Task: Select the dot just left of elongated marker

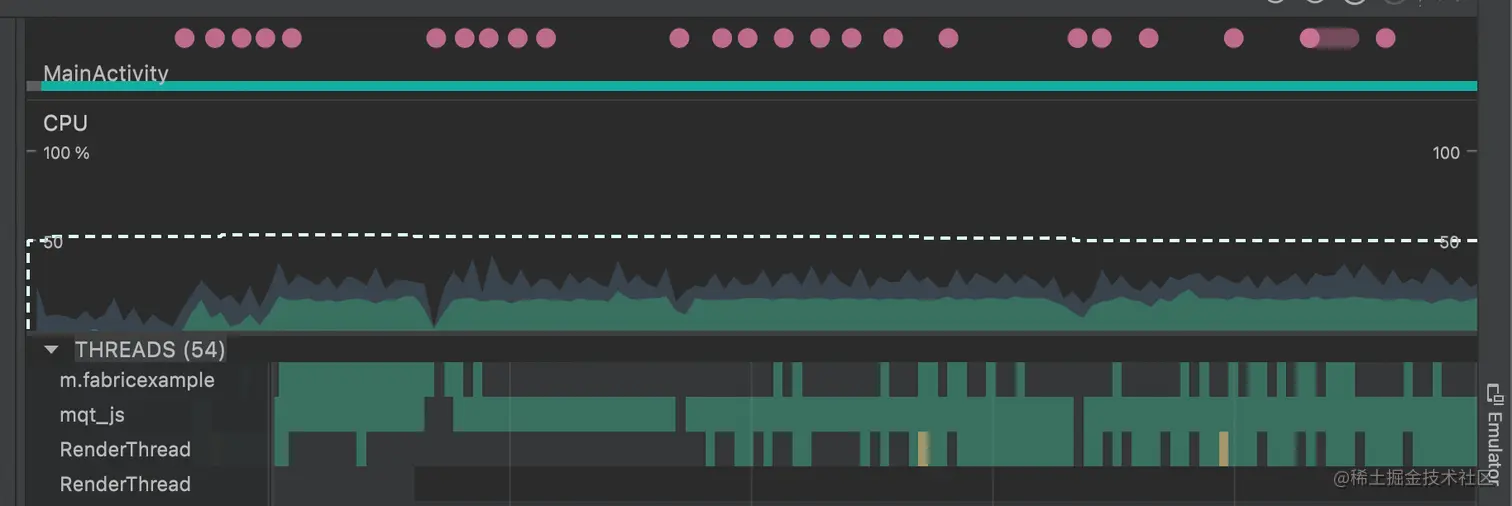Action: coord(1234,38)
